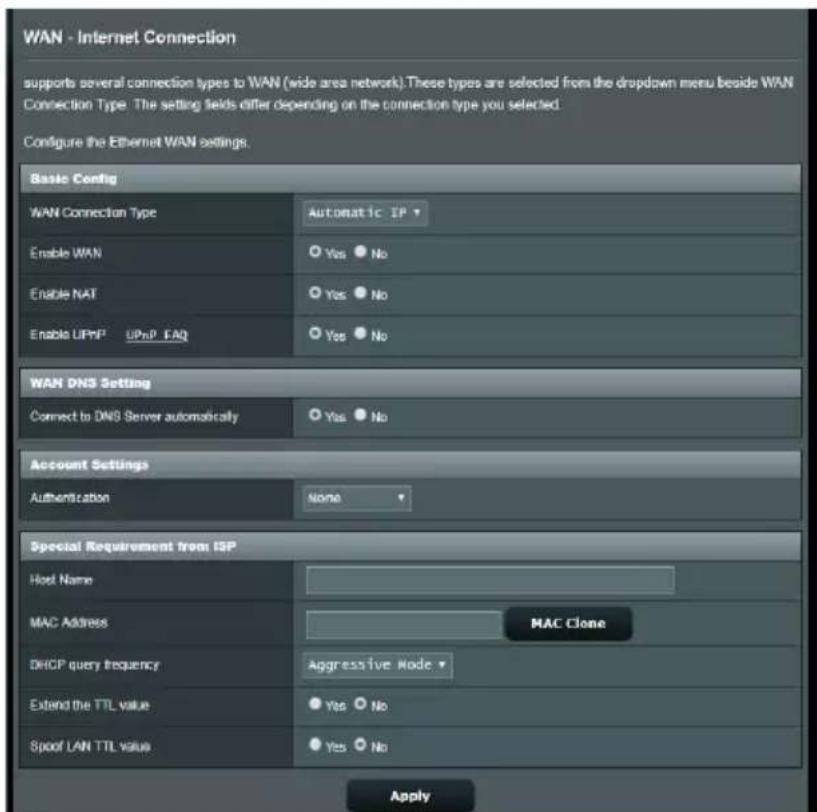The width and height of the screenshot is (817, 812).
Task: Click the Authentication label
Action: tap(70, 498)
